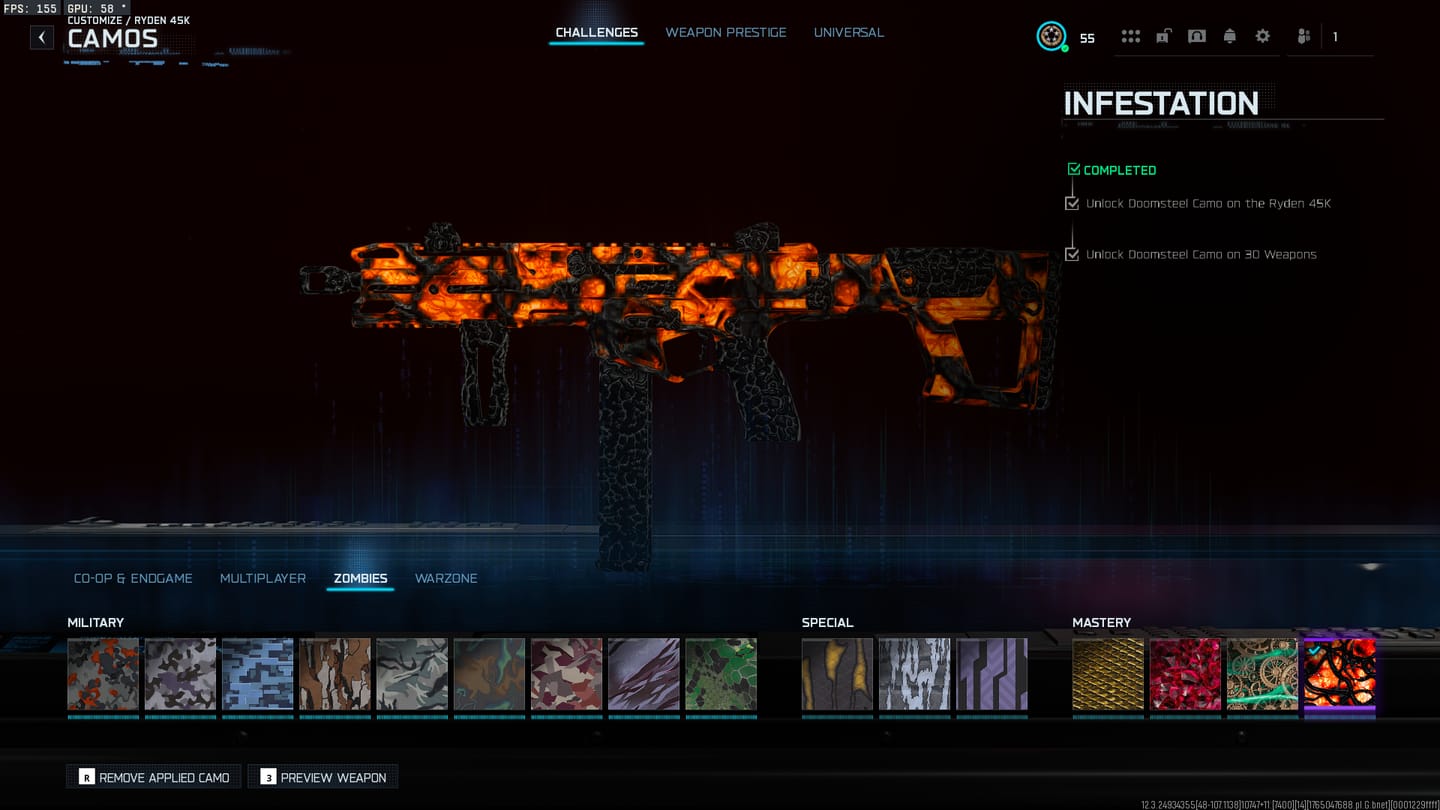Click checkbox for Doomsteel on 30 Weapons

pos(1072,254)
